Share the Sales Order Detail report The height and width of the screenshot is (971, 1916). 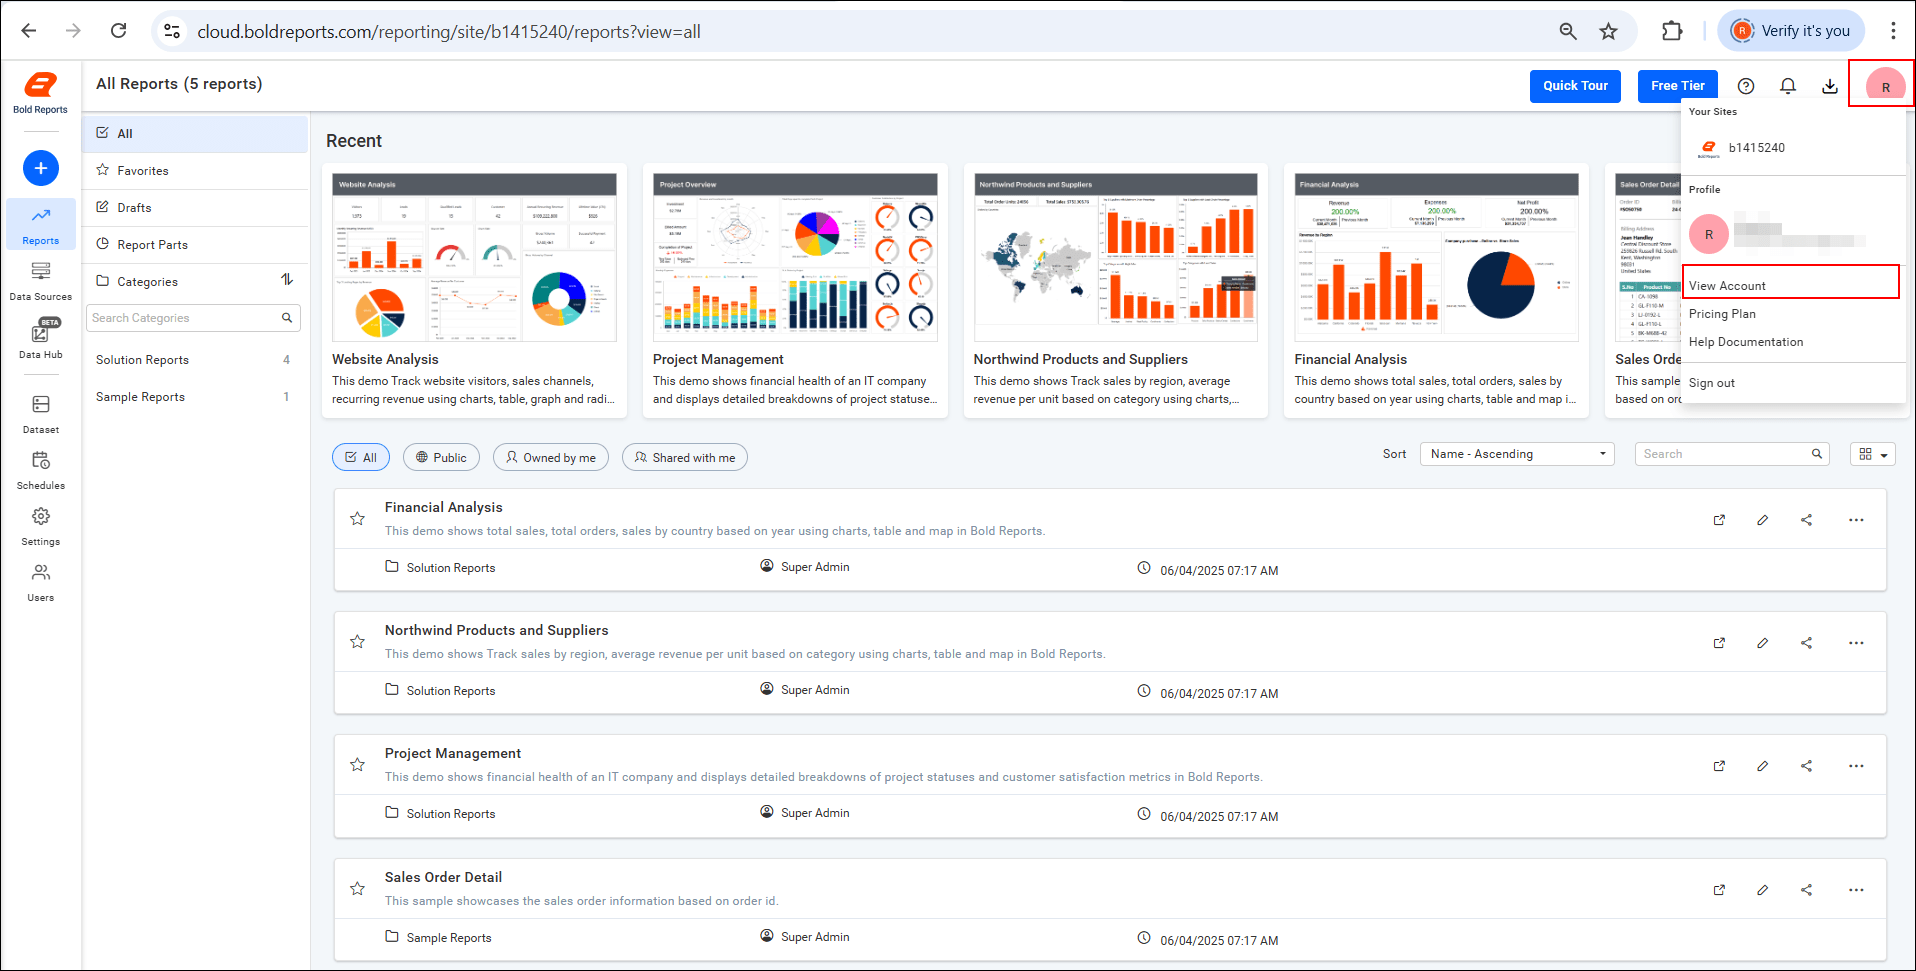coord(1807,890)
